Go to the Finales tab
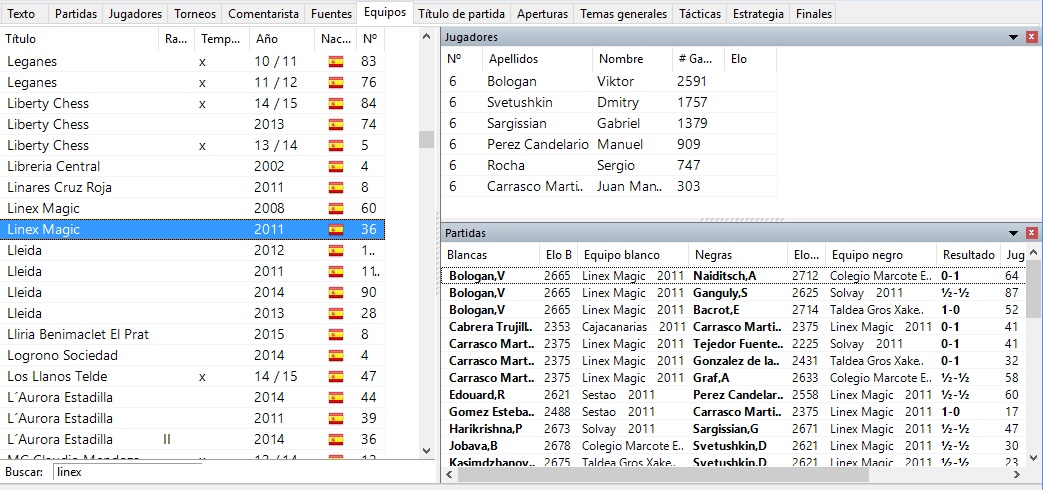 coord(812,14)
